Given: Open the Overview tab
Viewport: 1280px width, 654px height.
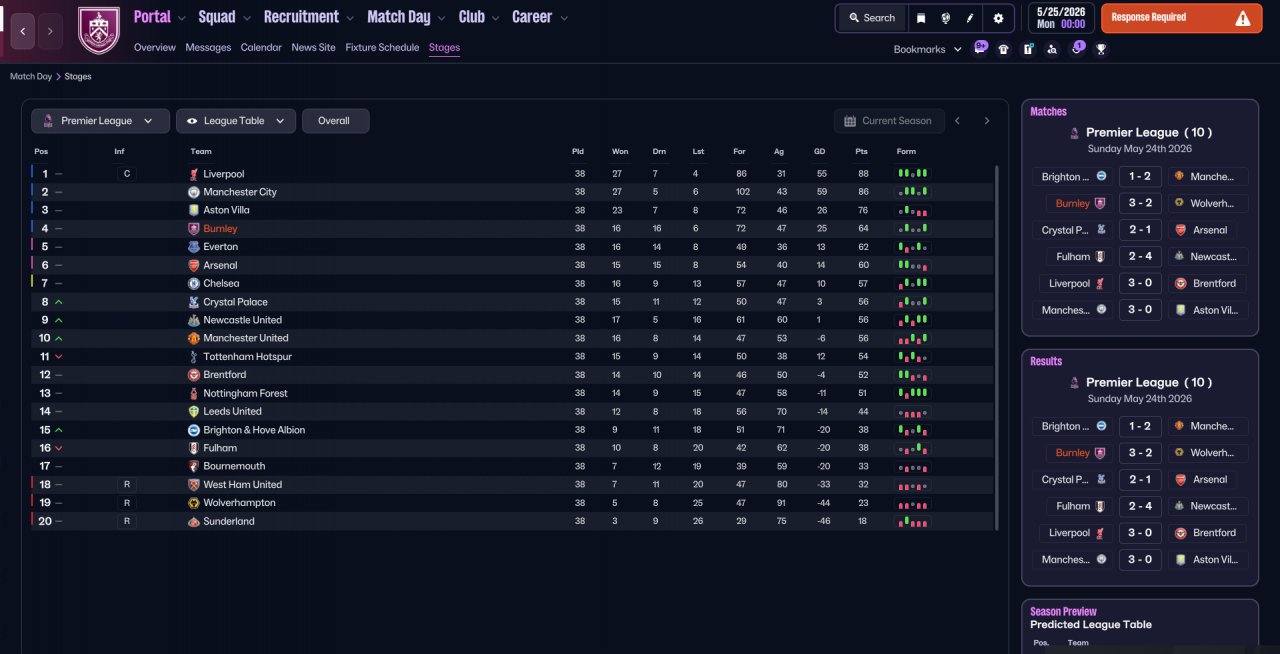Looking at the screenshot, I should coord(154,47).
